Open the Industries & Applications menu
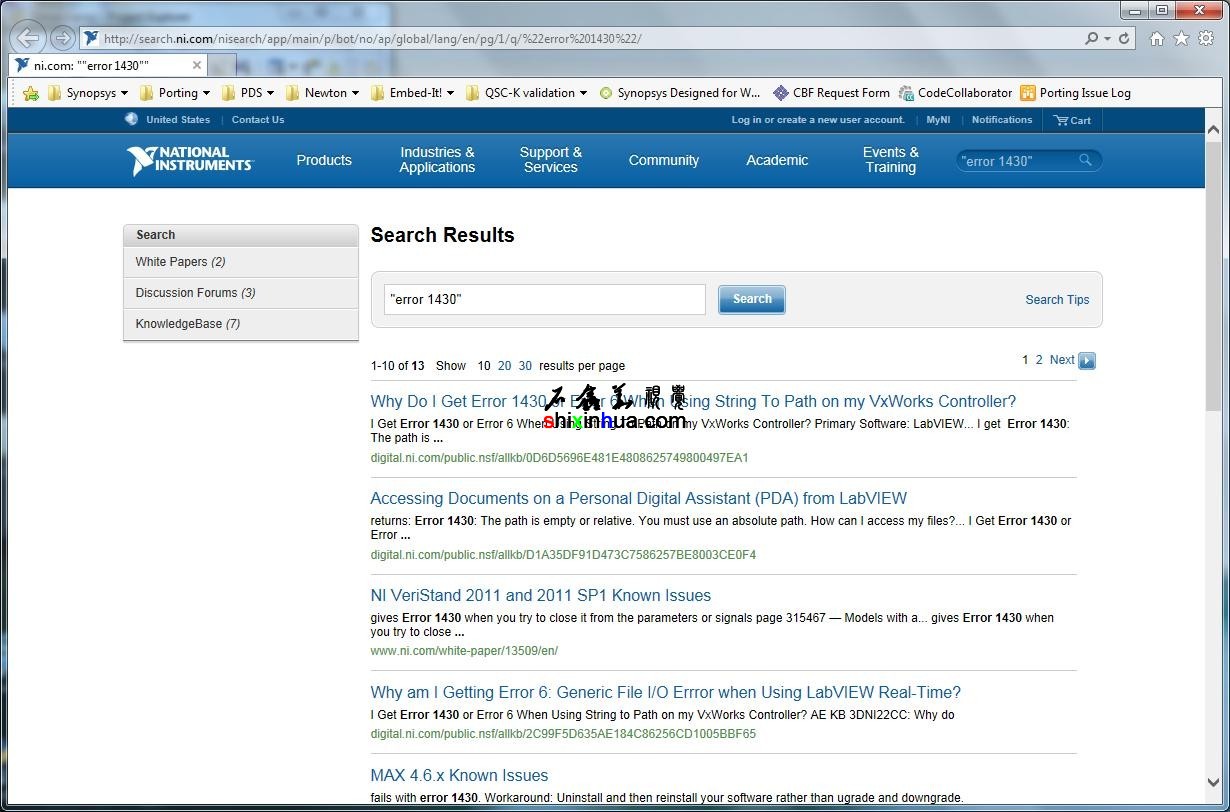 coord(437,160)
